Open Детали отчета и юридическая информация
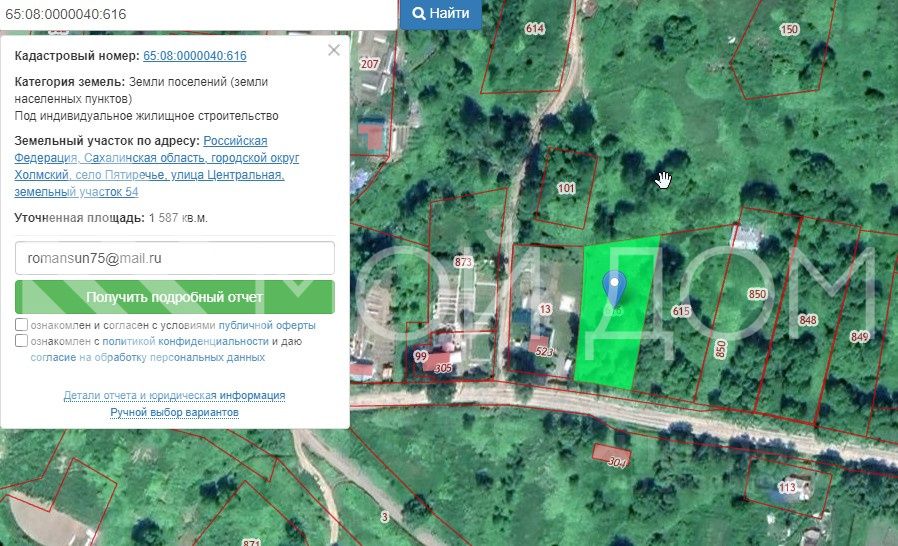 (174, 395)
